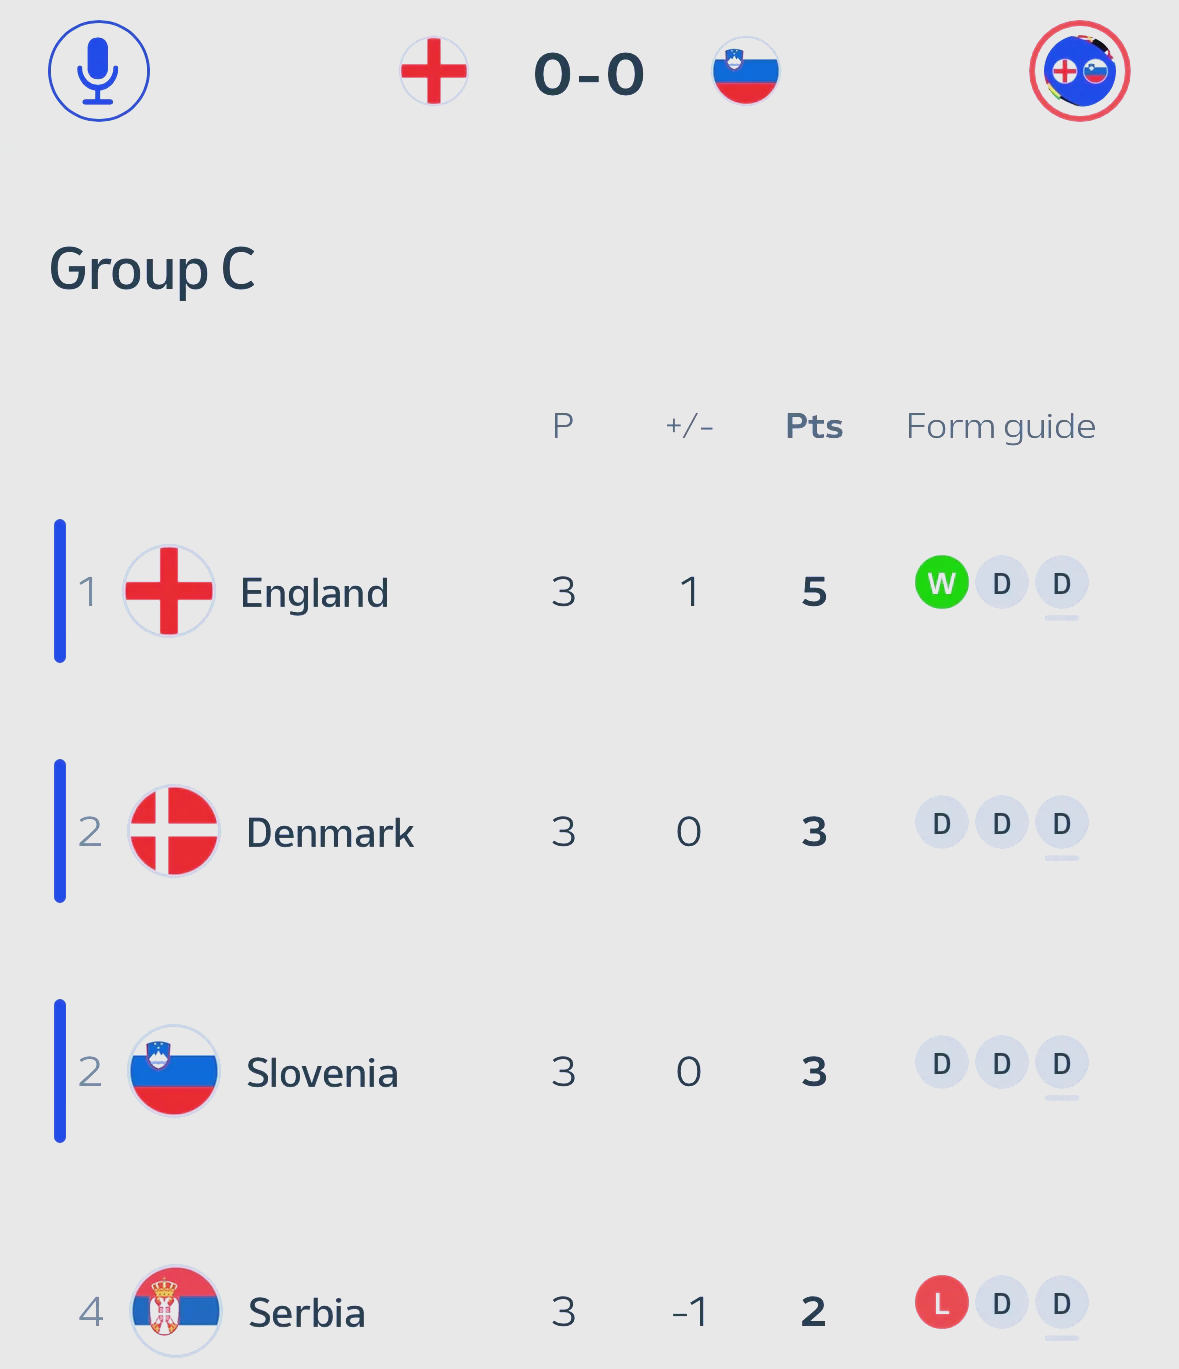1179x1369 pixels.
Task: Tap the Group C heading
Action: (152, 269)
